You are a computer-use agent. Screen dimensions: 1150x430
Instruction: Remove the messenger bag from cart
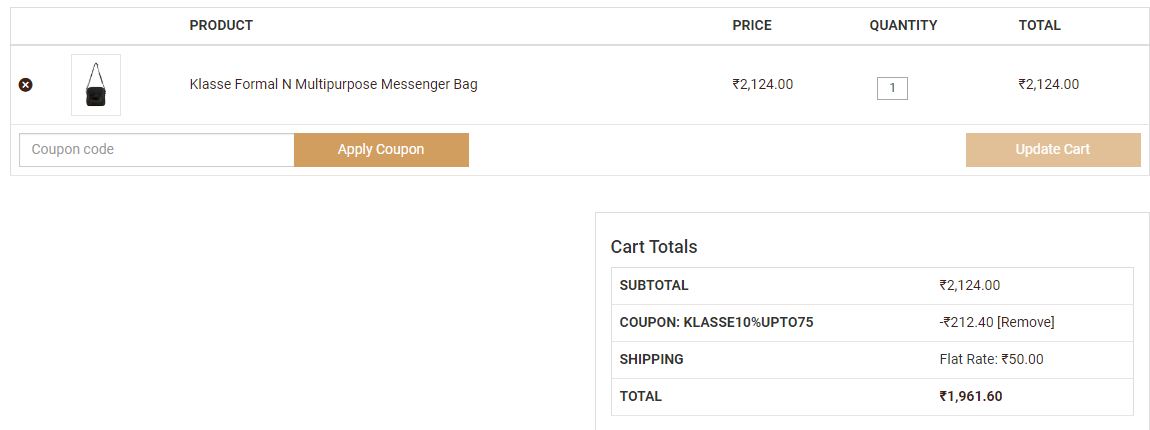26,85
